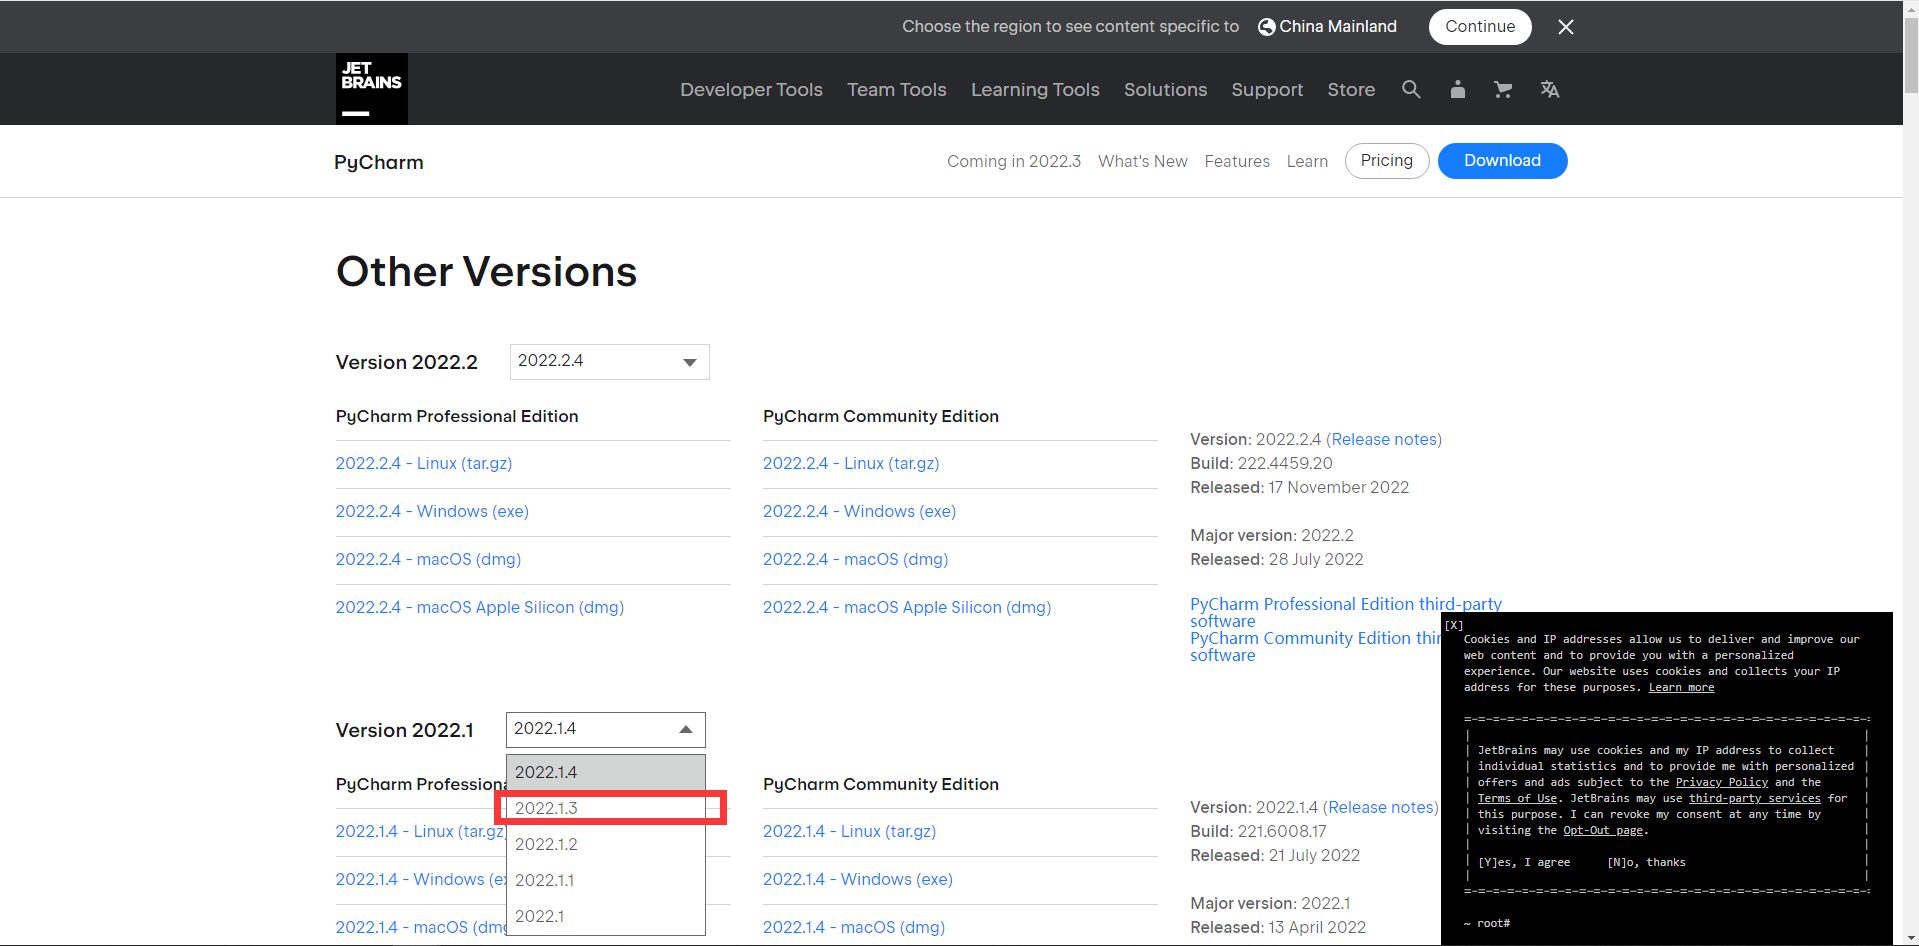Collapse the Version 2022.1 dropdown
The height and width of the screenshot is (946, 1919).
tap(606, 730)
